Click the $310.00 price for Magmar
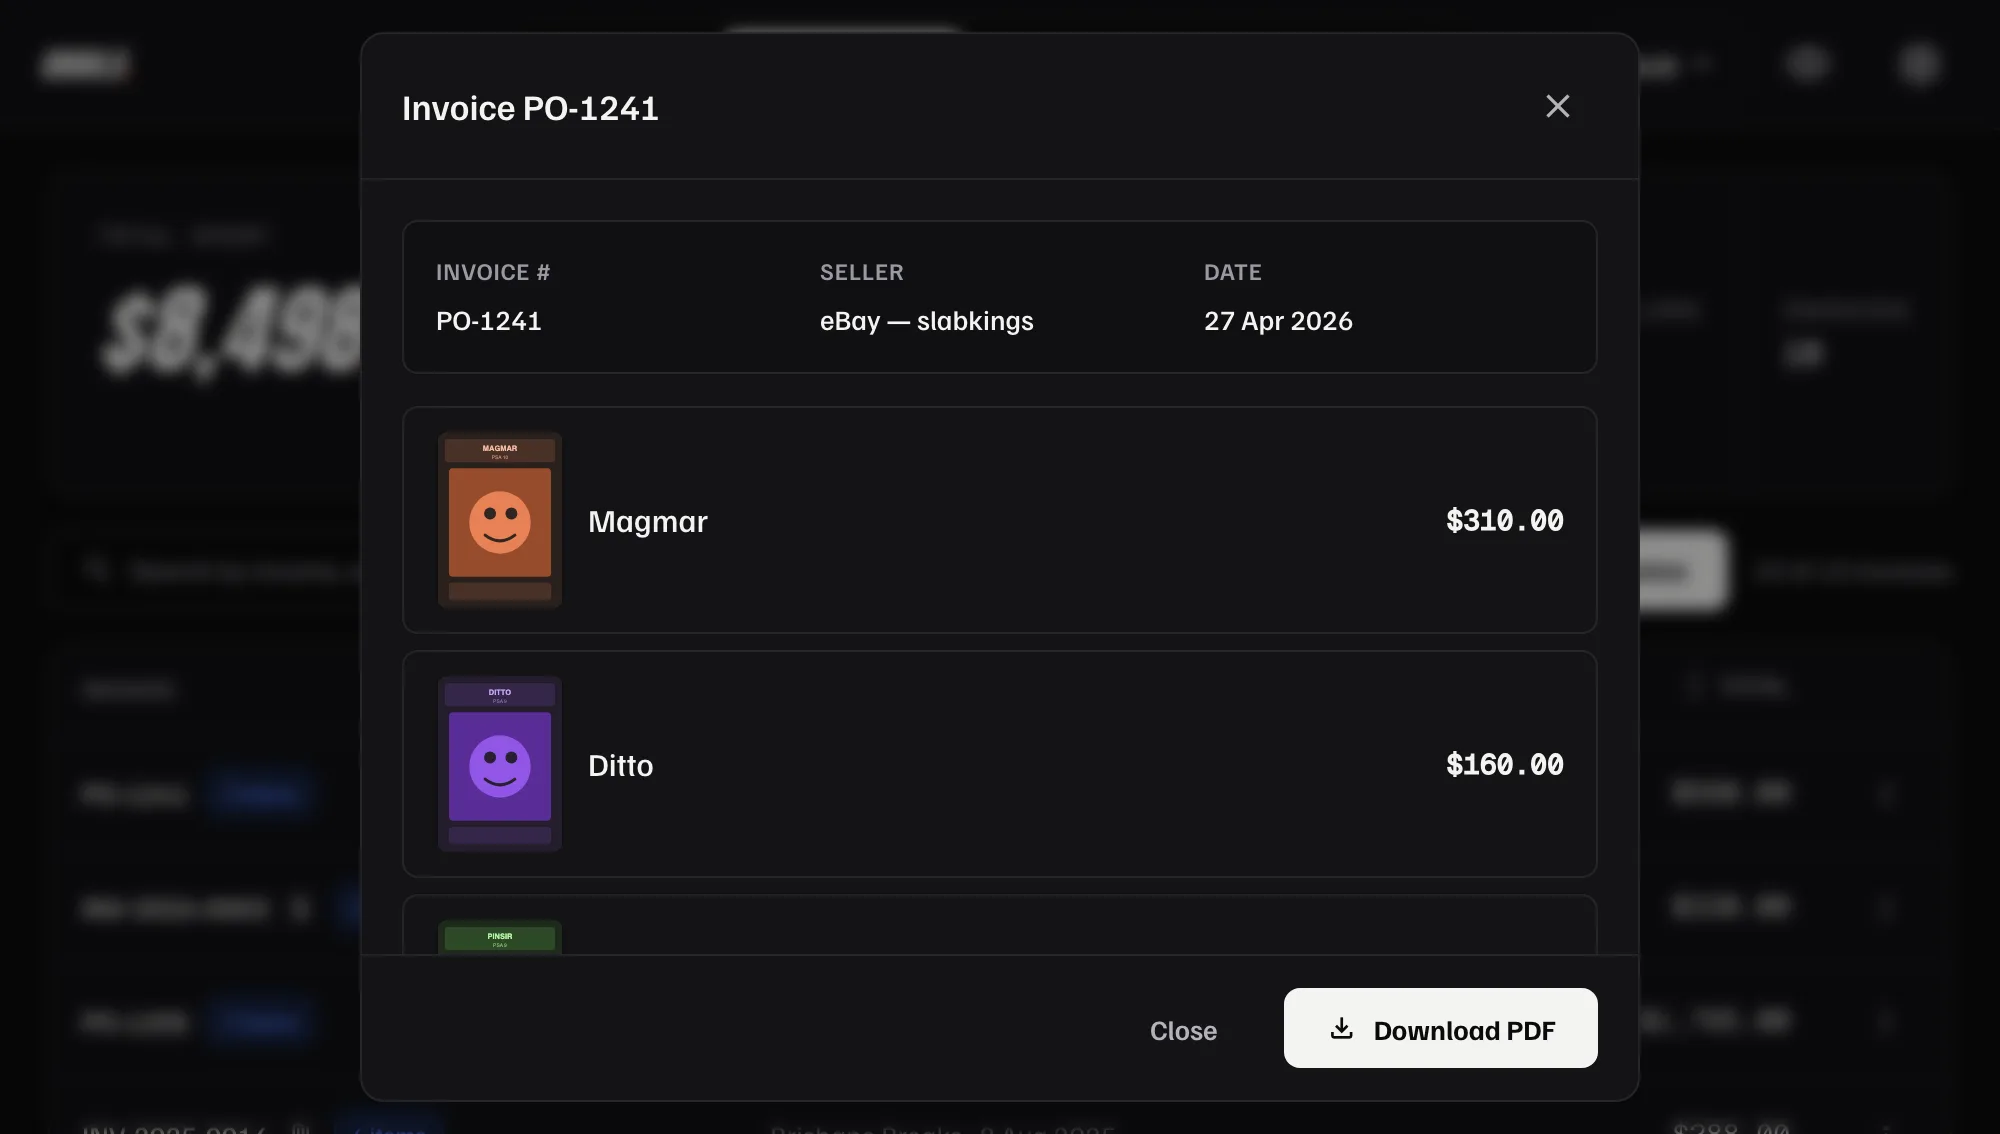 1504,520
